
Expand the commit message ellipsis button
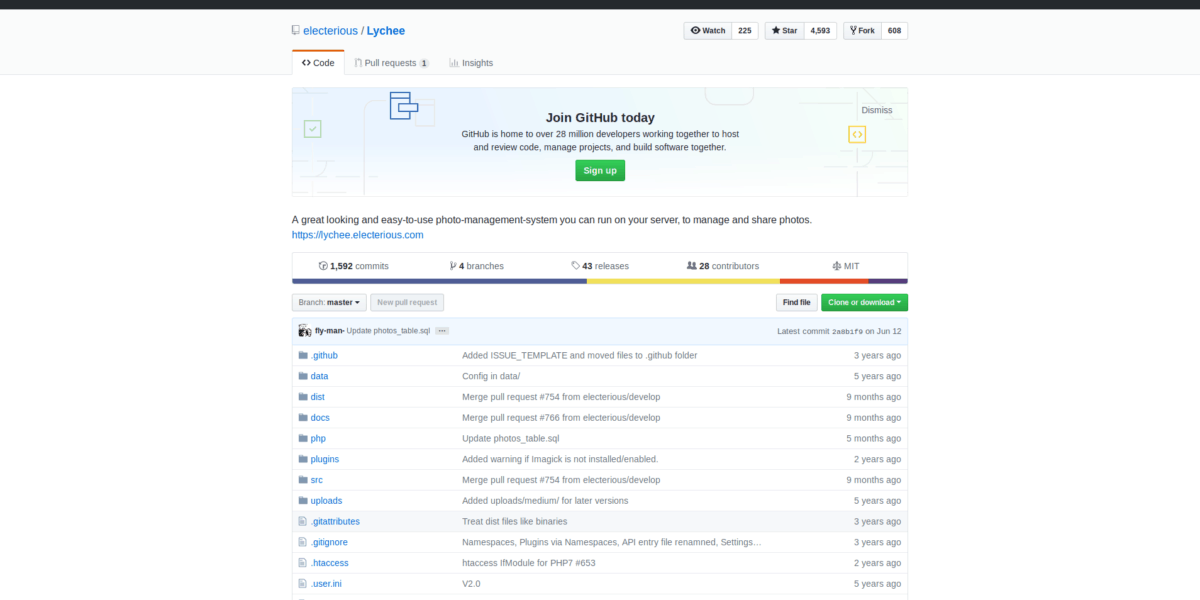click(x=442, y=331)
